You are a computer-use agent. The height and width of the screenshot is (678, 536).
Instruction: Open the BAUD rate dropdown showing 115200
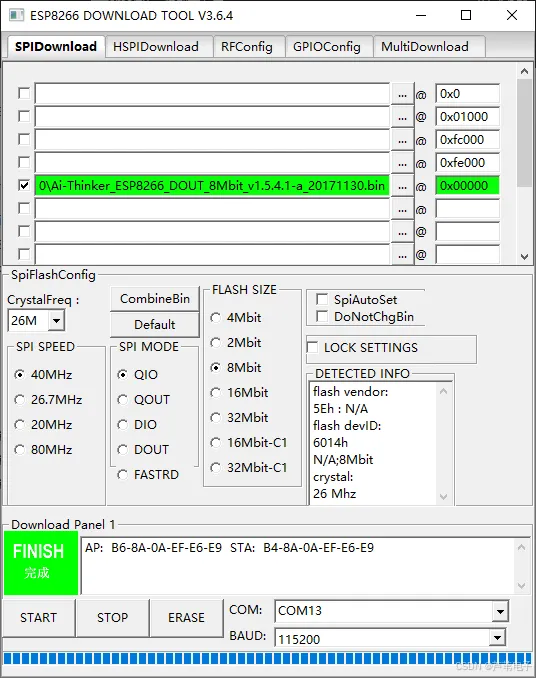click(498, 638)
